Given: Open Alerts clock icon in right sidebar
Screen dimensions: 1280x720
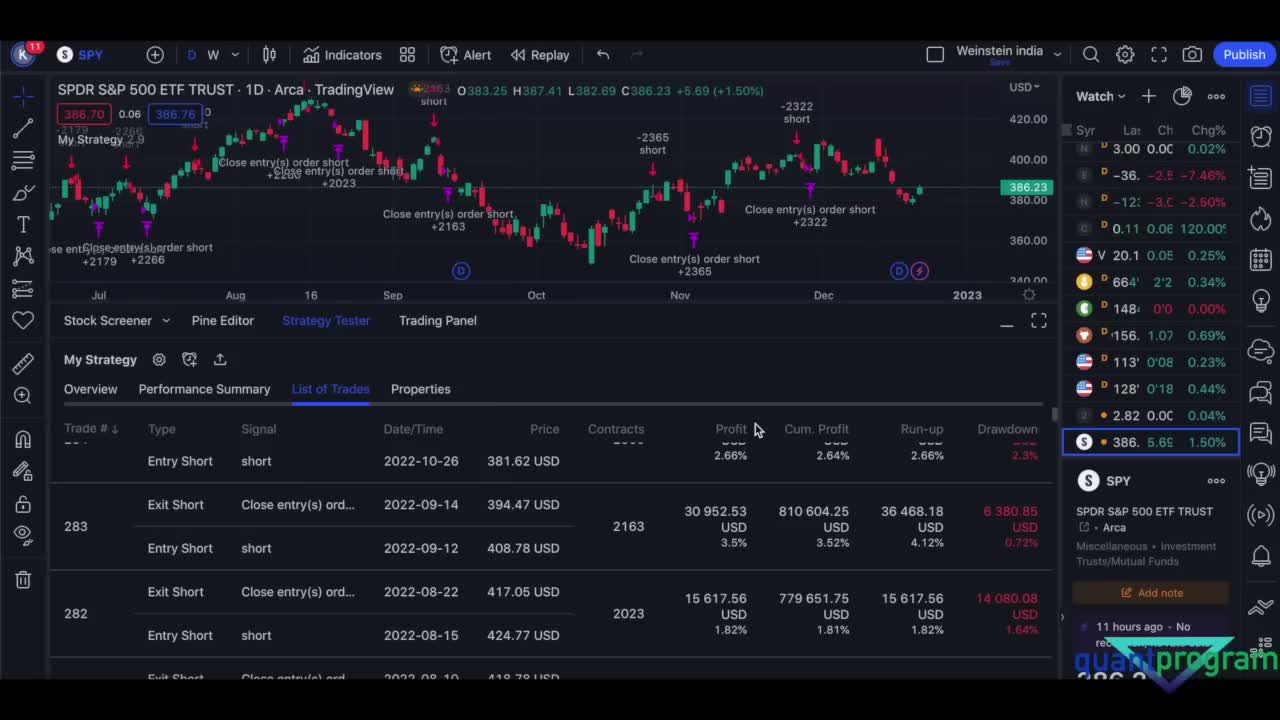Looking at the screenshot, I should click(x=1261, y=136).
